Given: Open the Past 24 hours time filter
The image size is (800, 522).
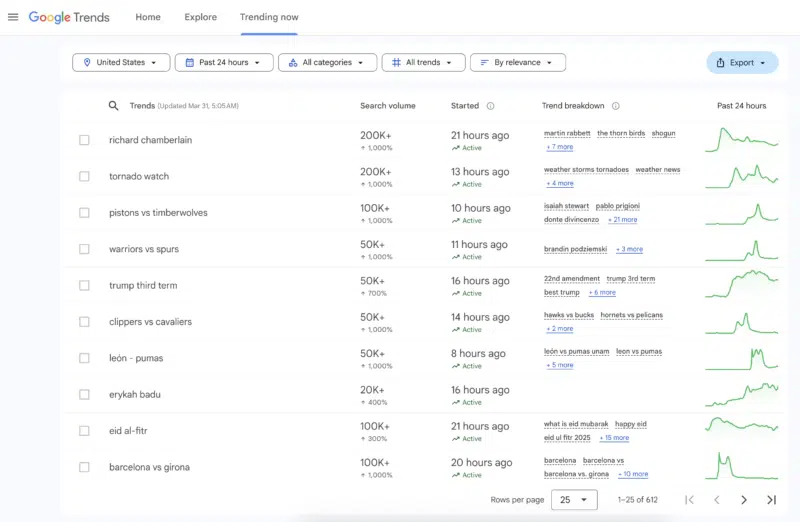Looking at the screenshot, I should coord(224,62).
